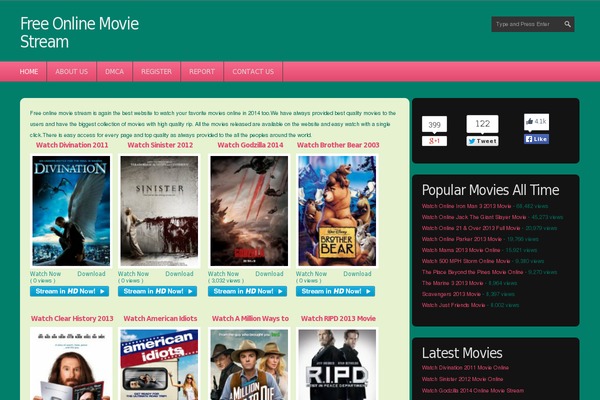Click Watch Now under Divination

click(x=45, y=274)
